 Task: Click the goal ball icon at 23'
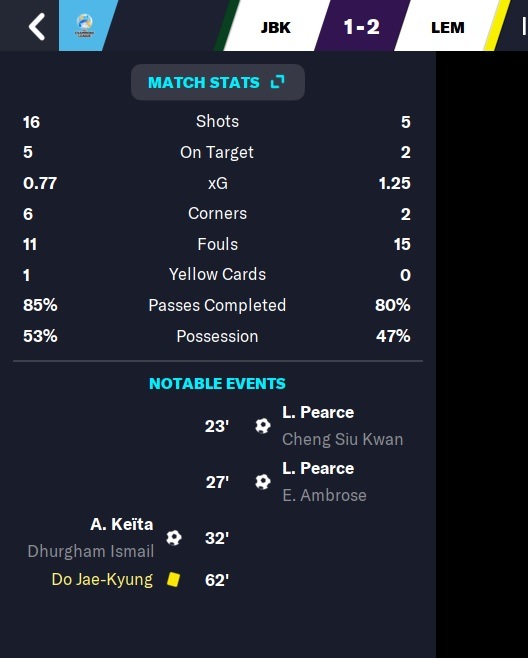tap(263, 426)
